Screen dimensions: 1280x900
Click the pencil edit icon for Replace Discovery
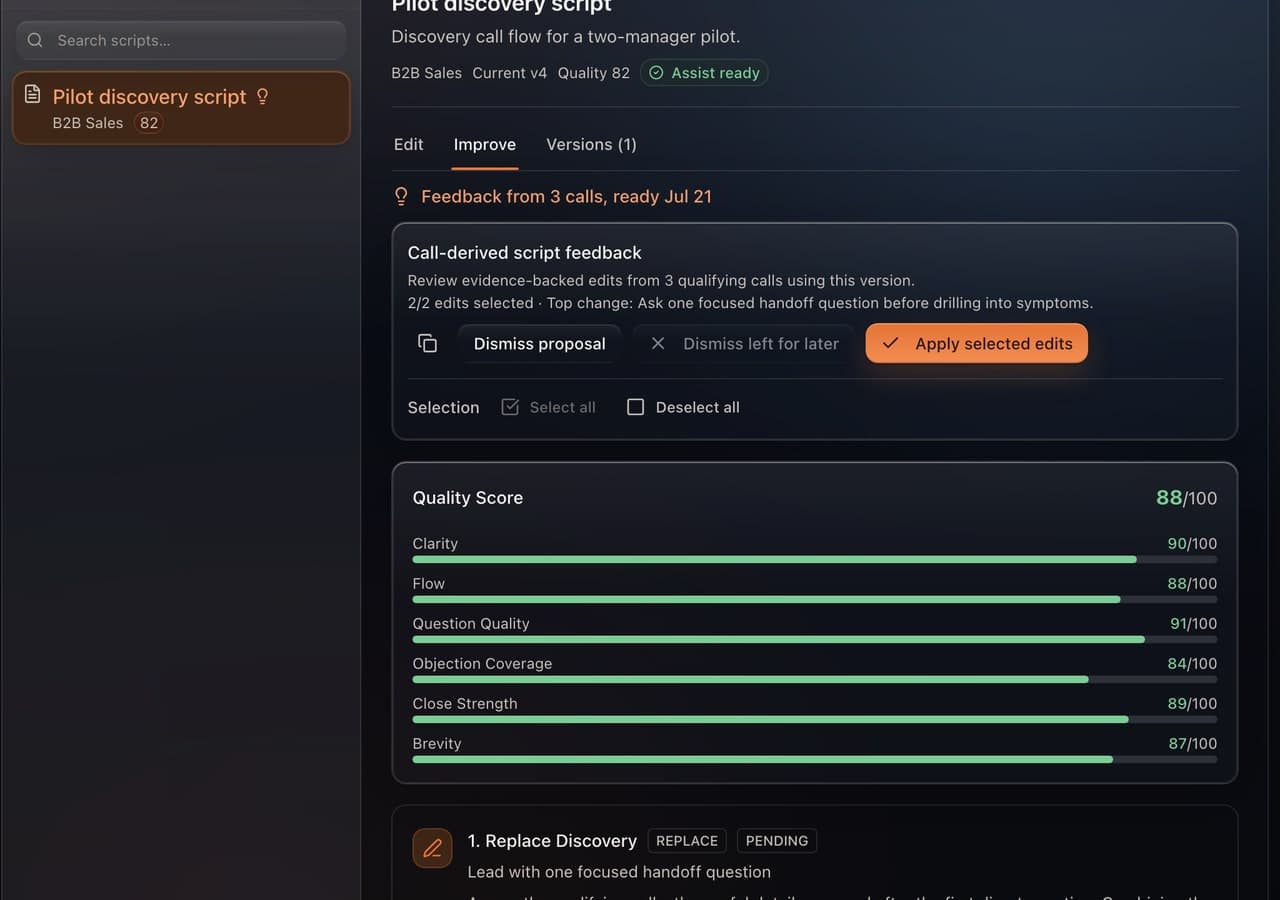[433, 849]
